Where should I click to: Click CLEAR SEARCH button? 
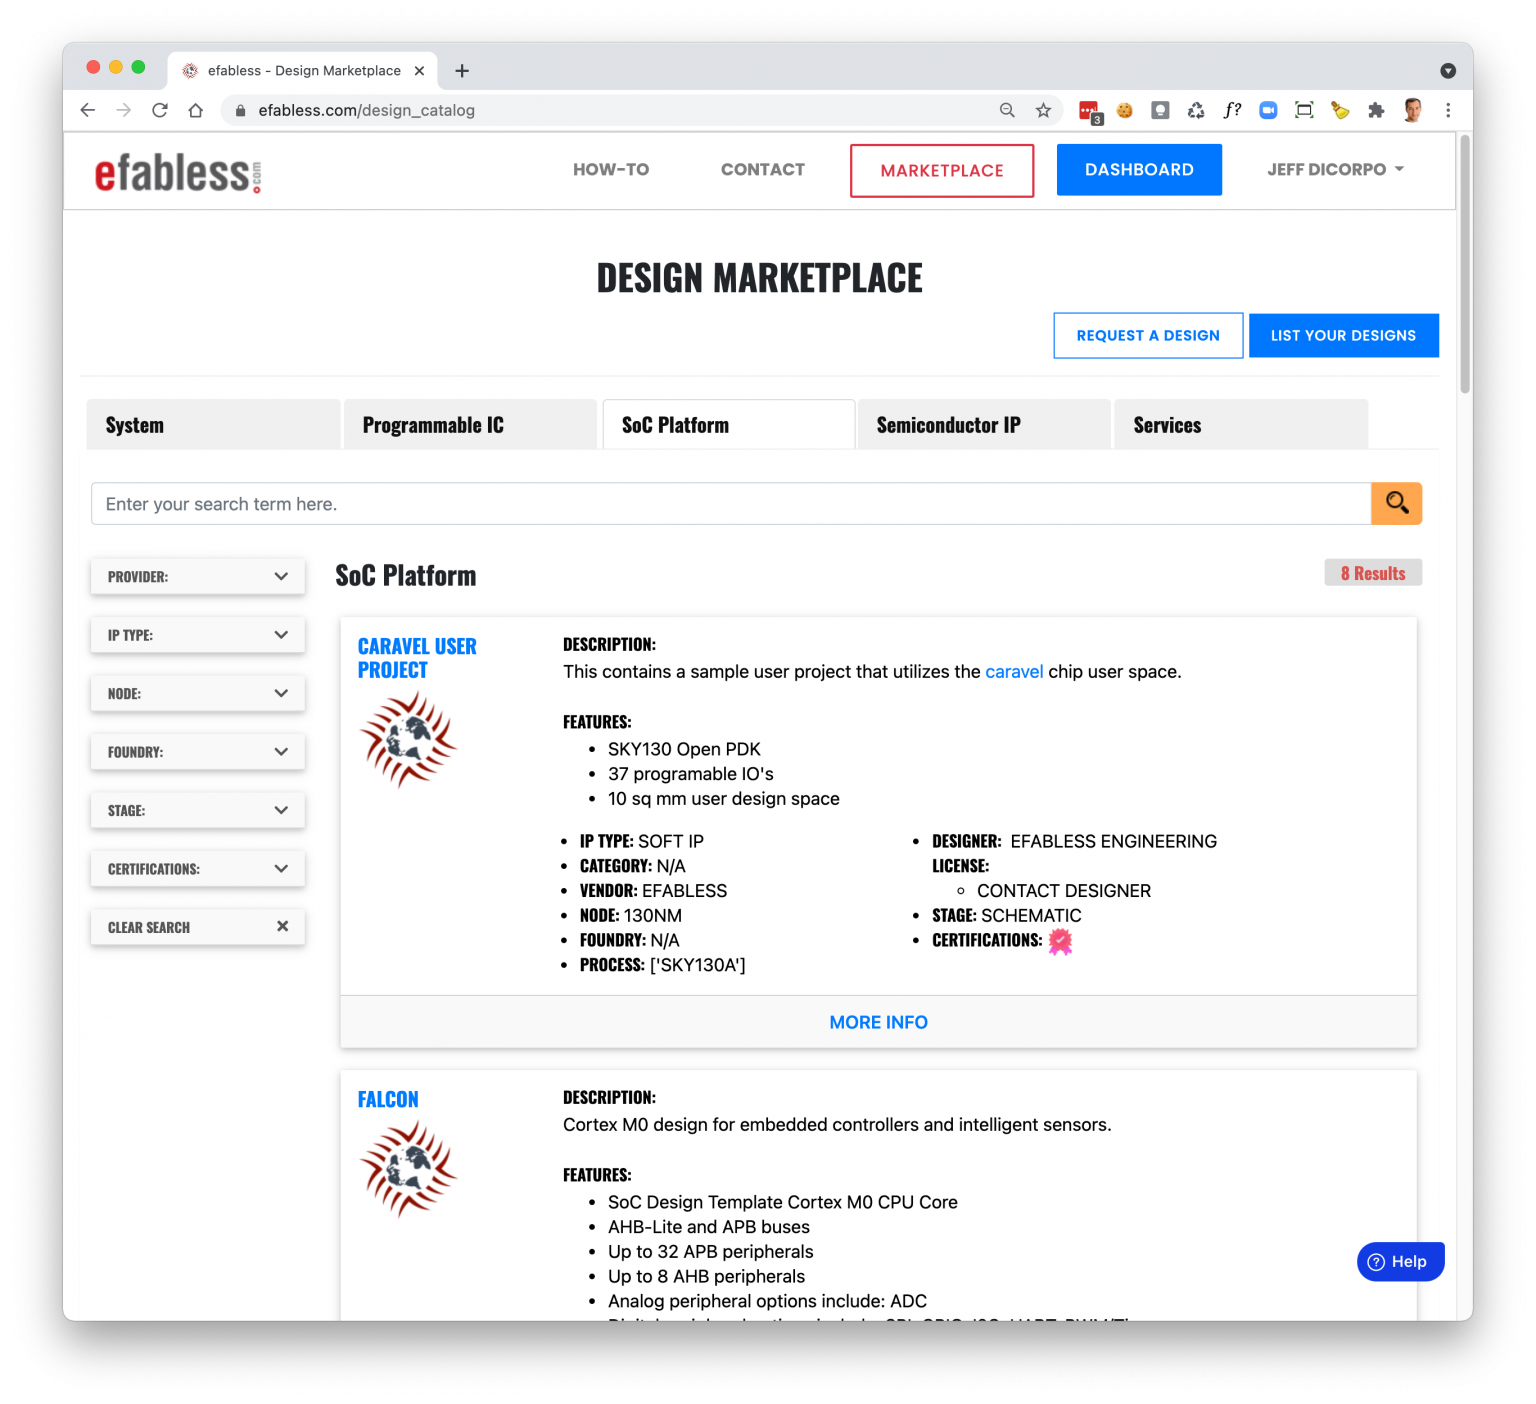coord(198,927)
